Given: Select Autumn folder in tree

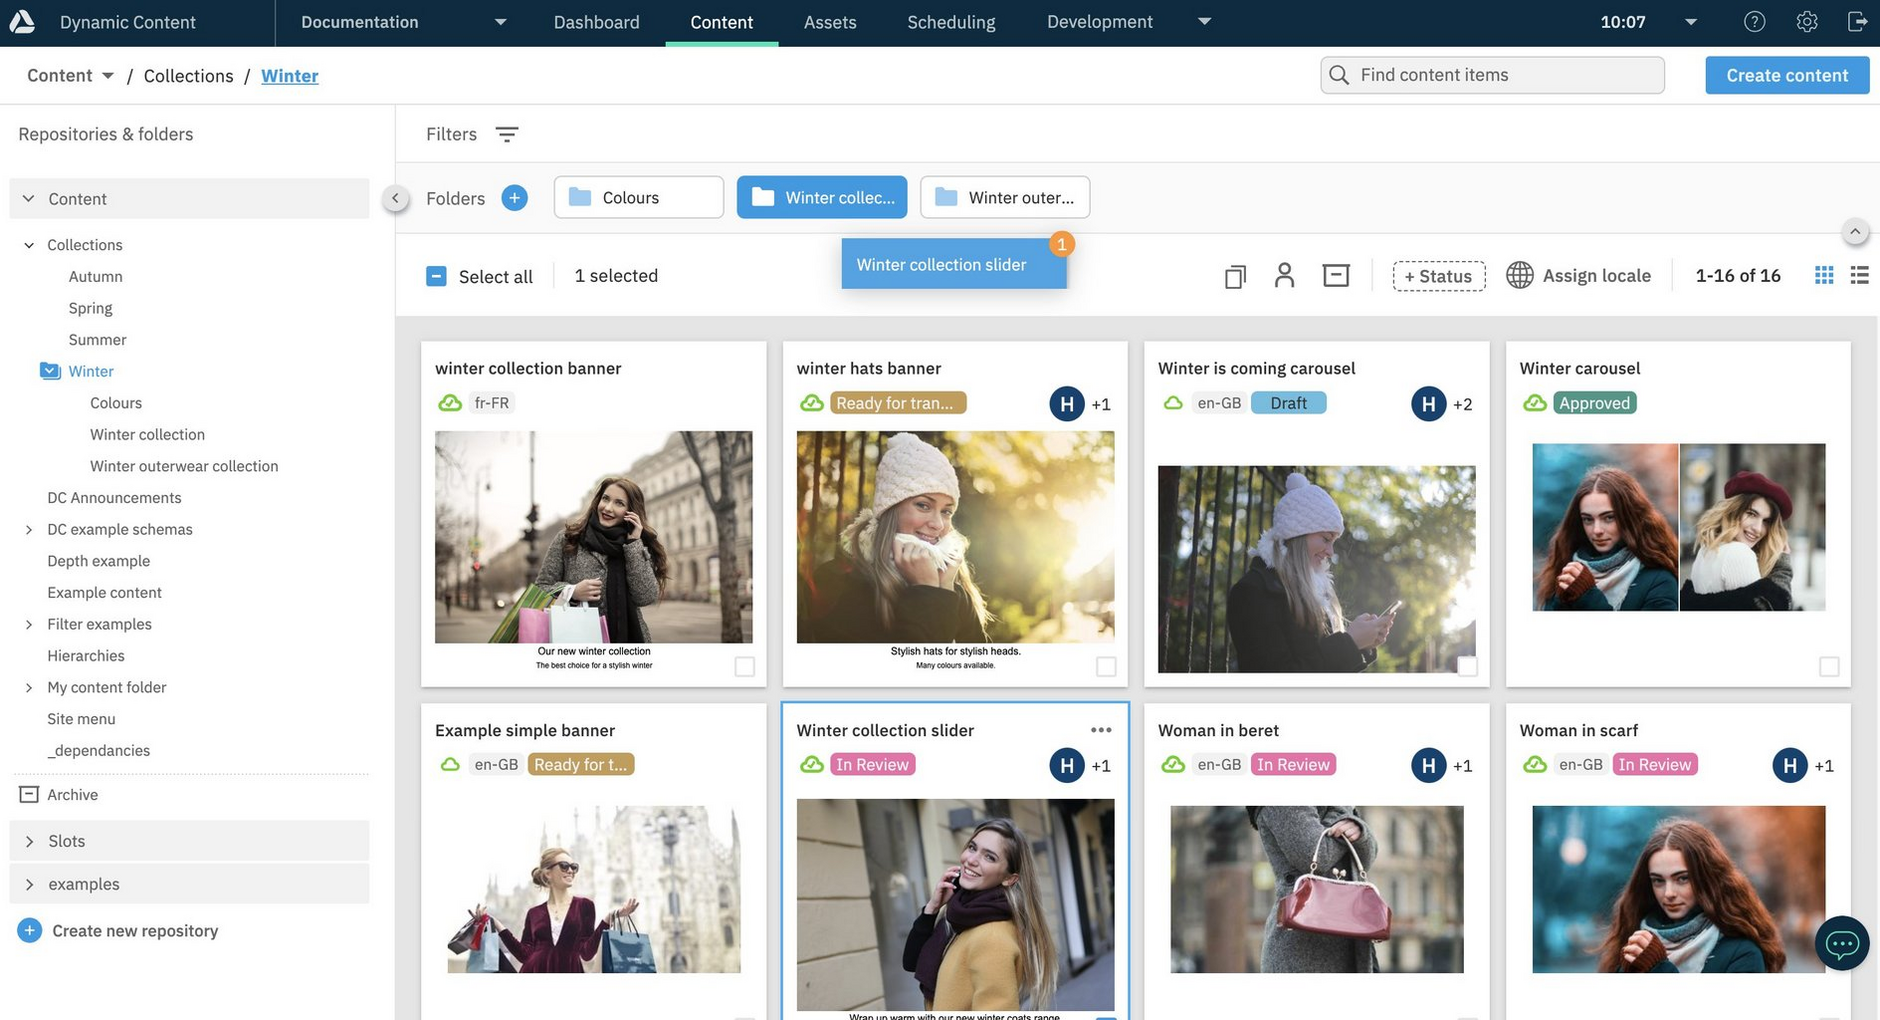Looking at the screenshot, I should [95, 277].
